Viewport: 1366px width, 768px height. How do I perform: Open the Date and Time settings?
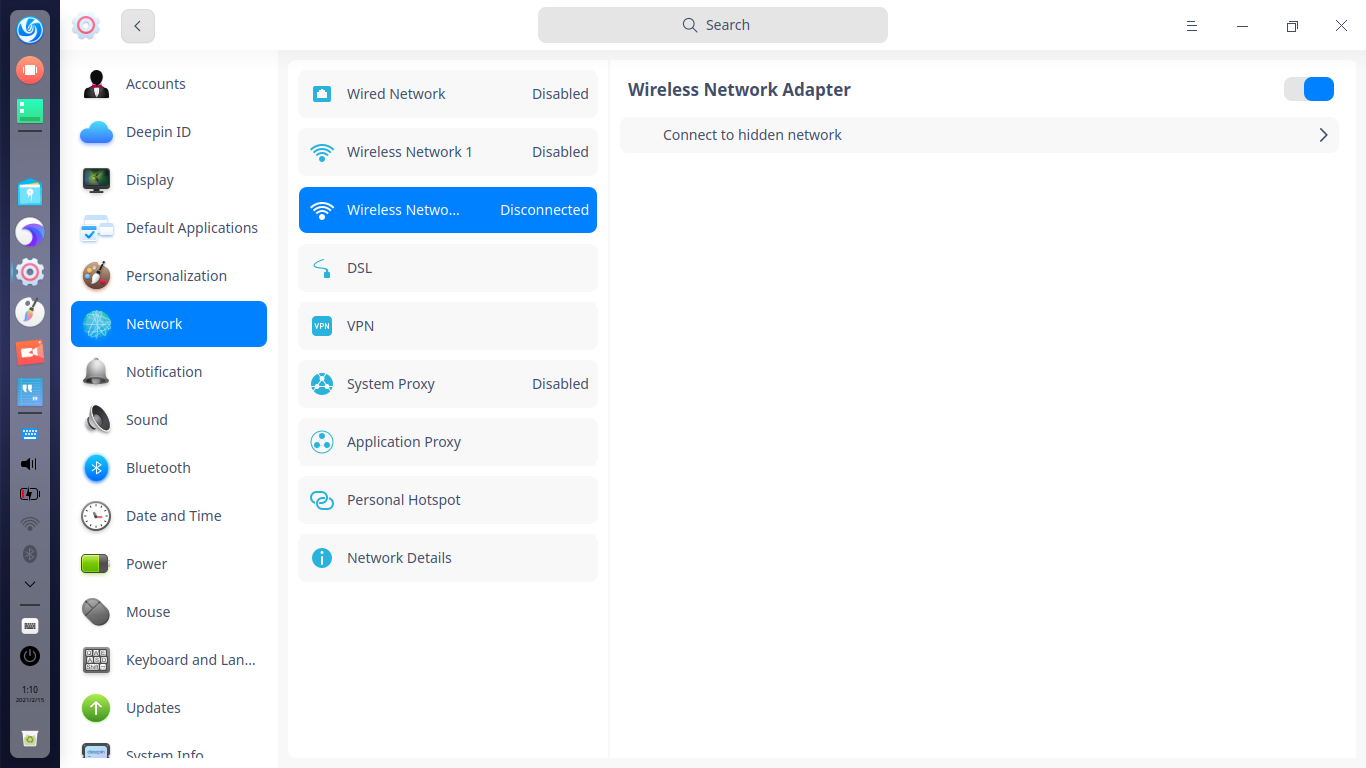tap(169, 516)
